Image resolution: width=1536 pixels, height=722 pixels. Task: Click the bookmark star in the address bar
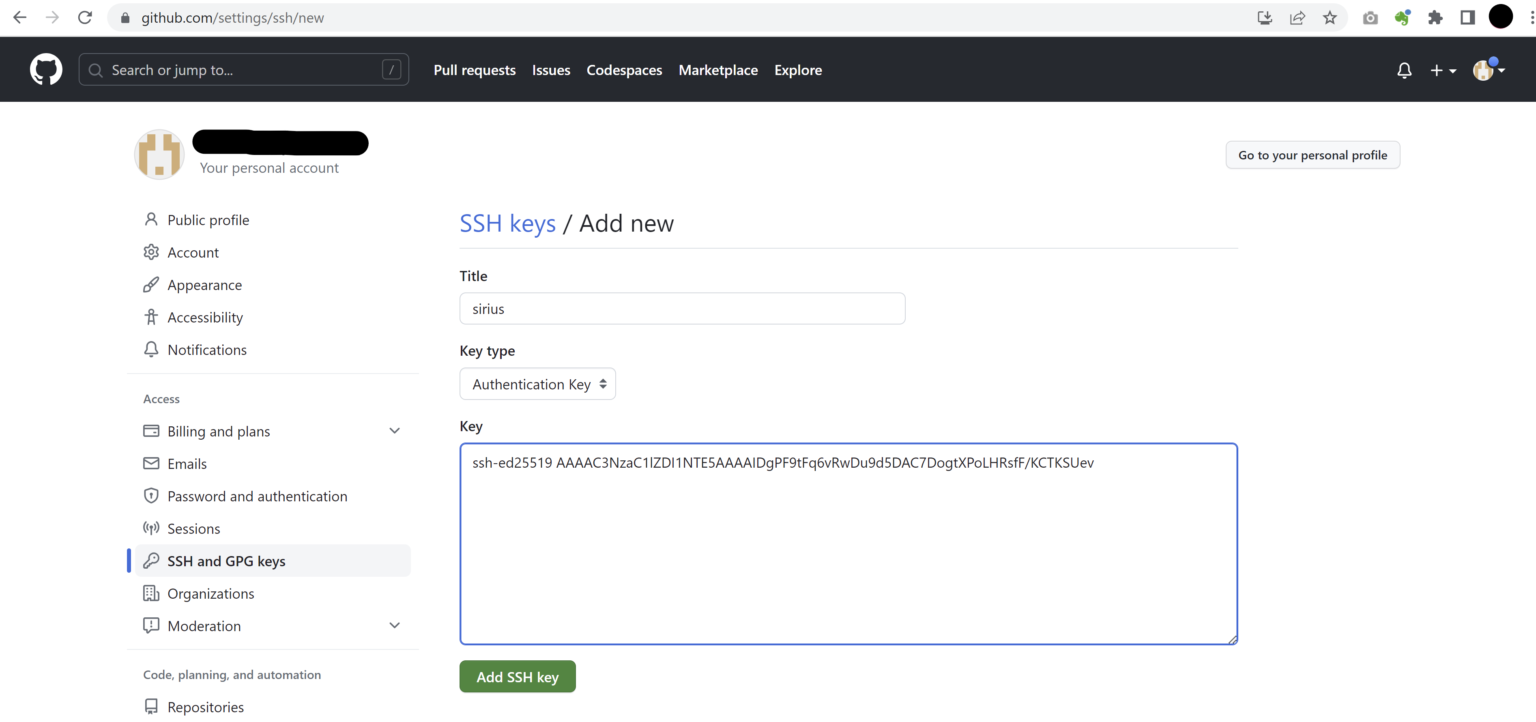(1331, 17)
